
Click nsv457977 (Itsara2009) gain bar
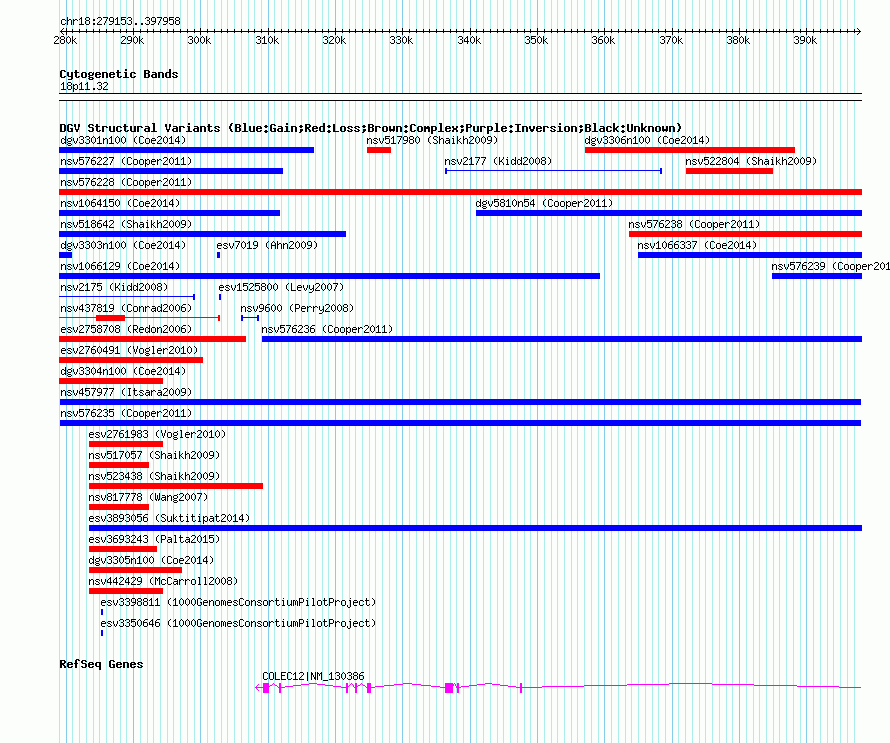pos(460,402)
